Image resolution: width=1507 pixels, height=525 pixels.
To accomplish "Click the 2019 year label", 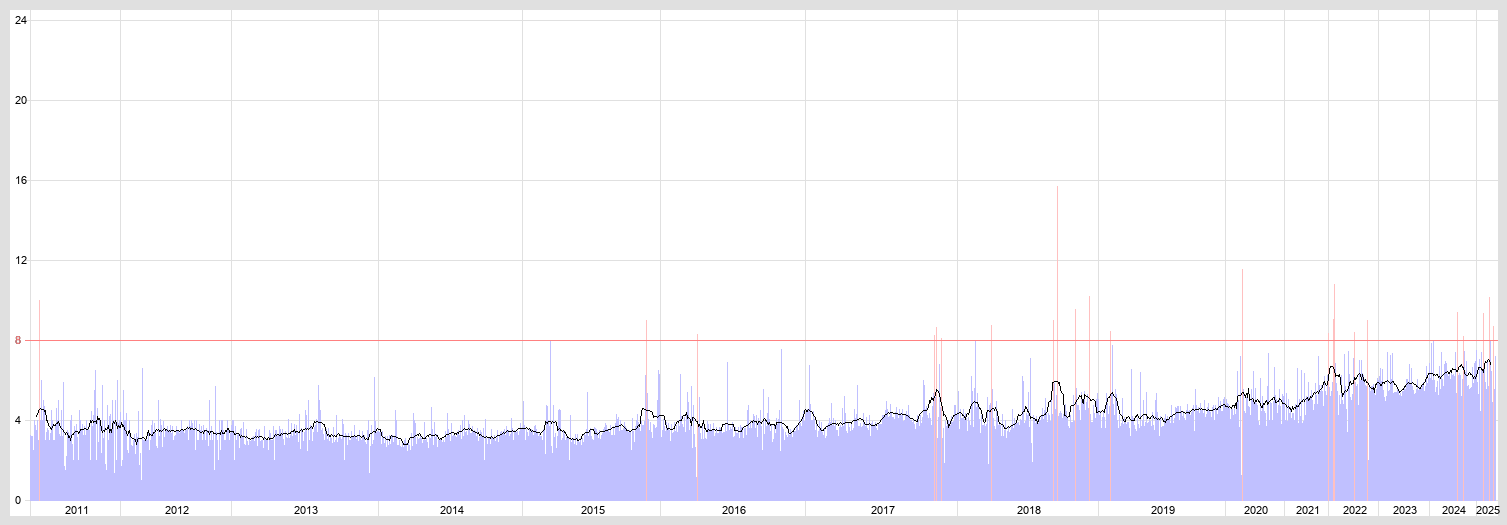I will [1163, 510].
